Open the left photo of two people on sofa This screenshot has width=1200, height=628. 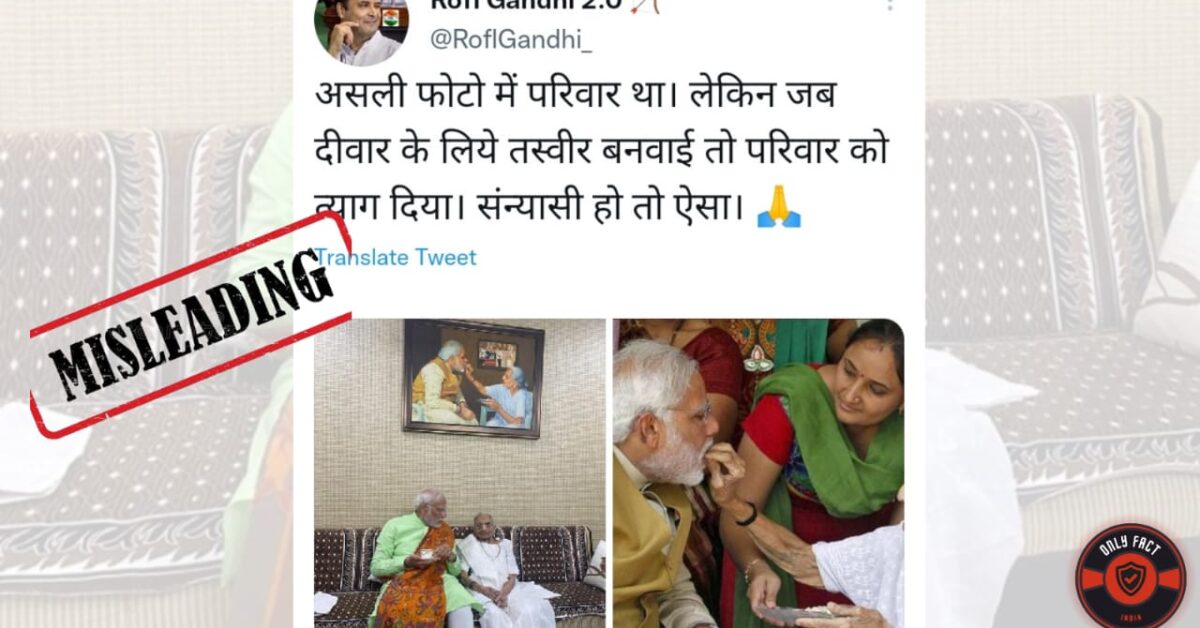tap(460, 473)
